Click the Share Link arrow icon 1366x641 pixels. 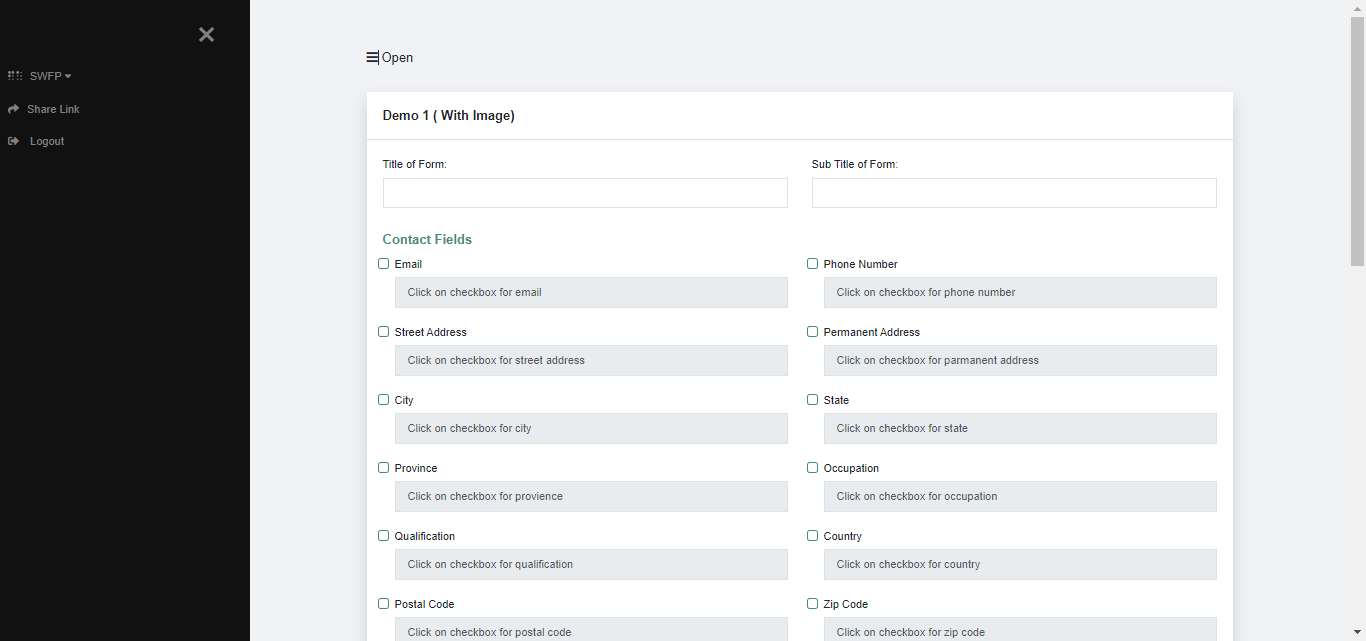(x=14, y=109)
